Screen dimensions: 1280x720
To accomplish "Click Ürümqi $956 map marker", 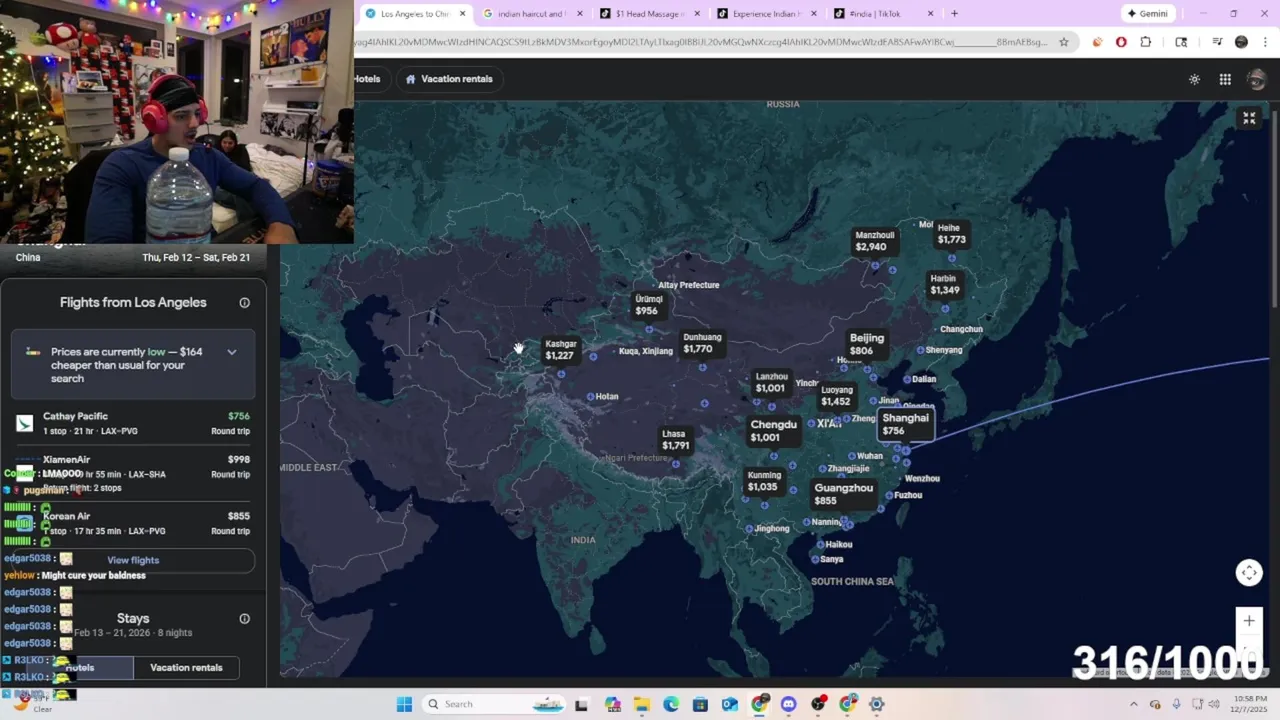I will click(648, 304).
